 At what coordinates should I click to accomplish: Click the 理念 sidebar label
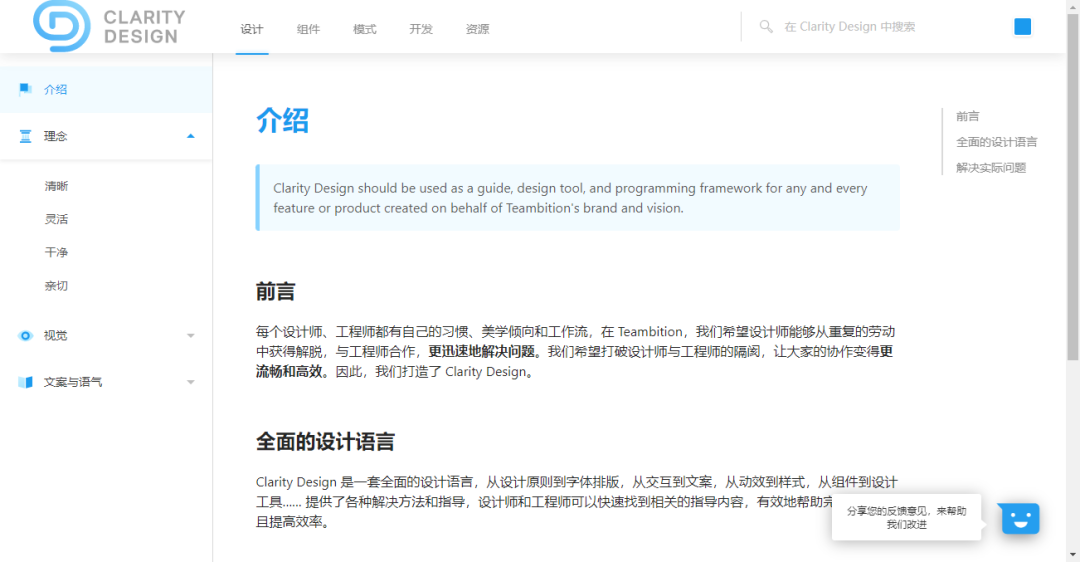point(56,136)
